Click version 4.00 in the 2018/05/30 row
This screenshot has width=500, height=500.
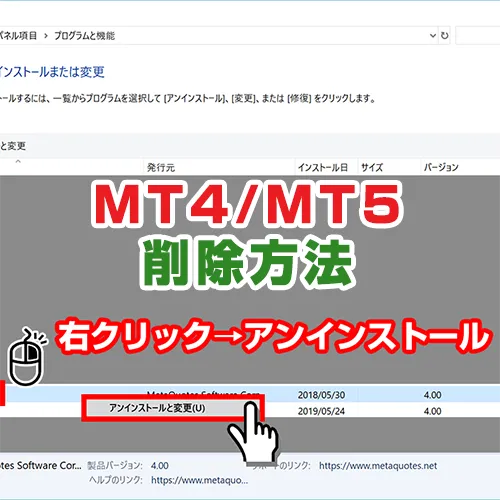click(x=433, y=395)
